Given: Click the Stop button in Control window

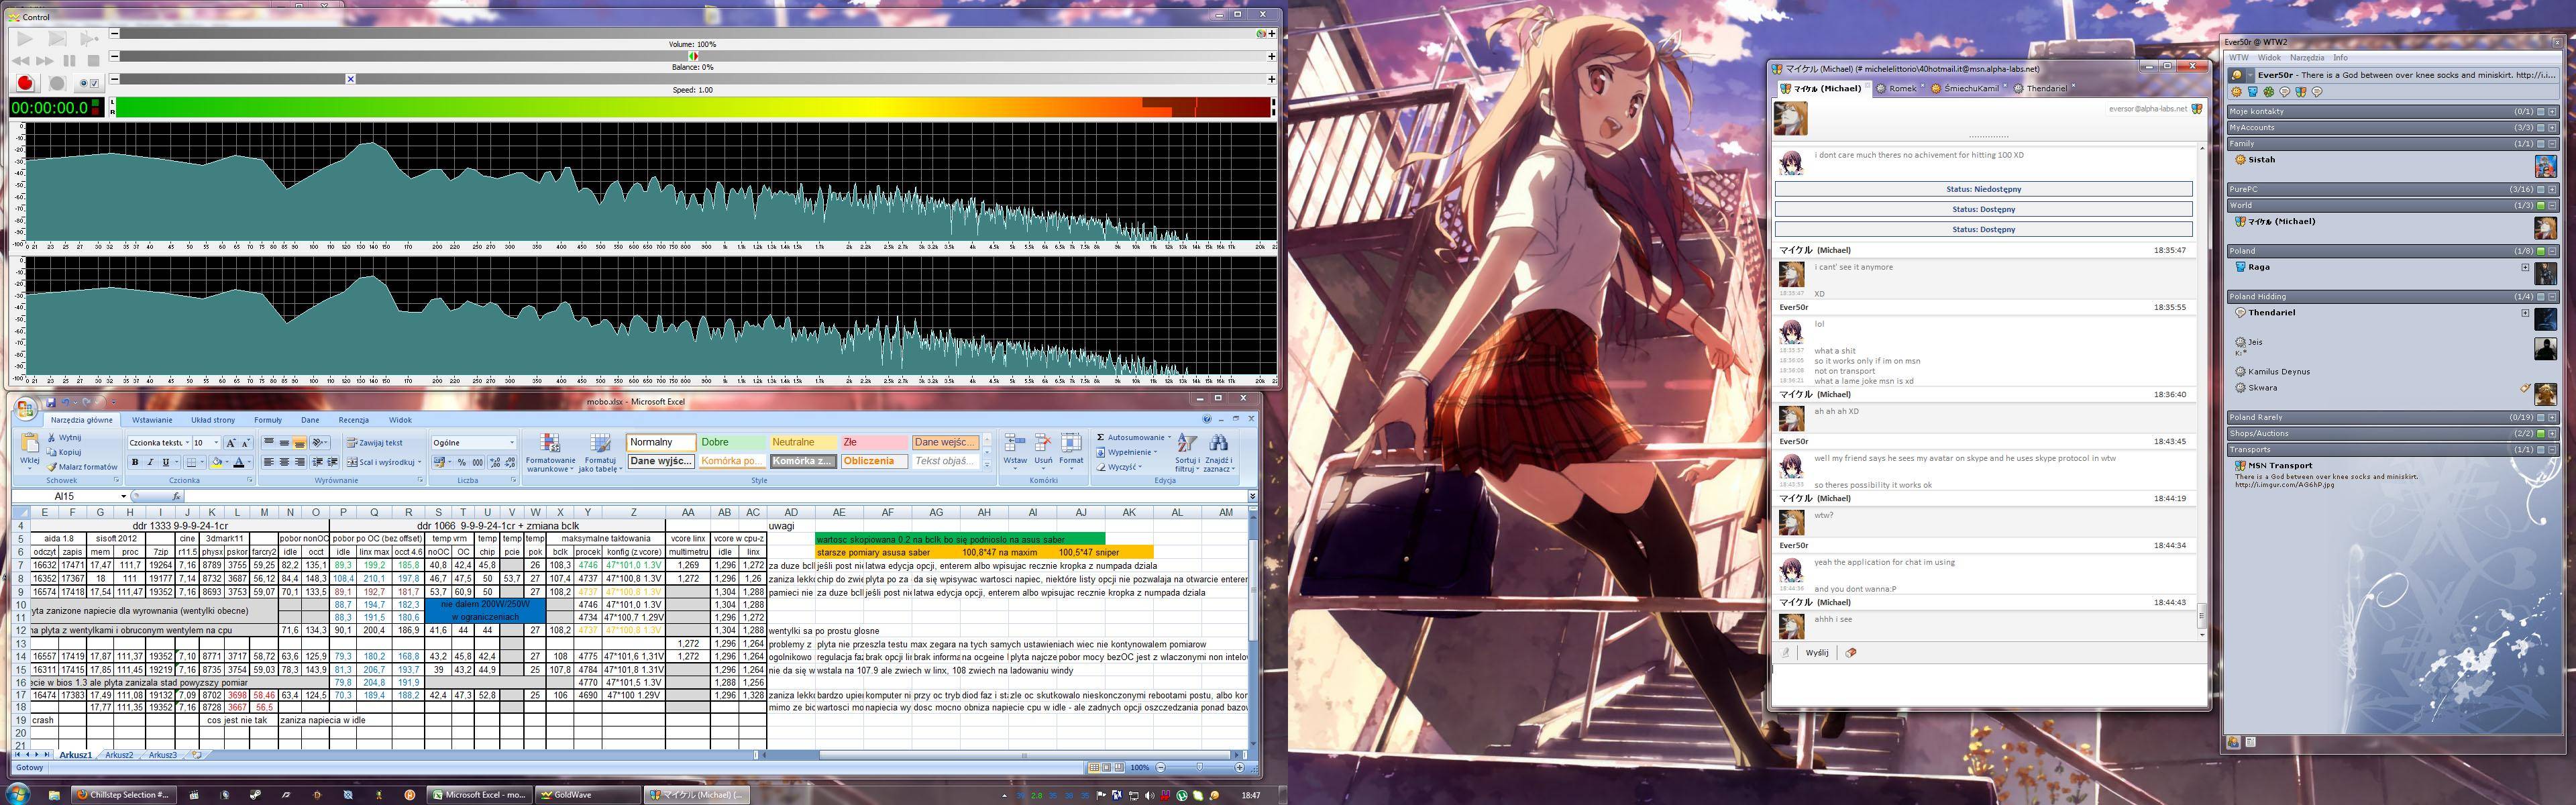Looking at the screenshot, I should coord(93,61).
